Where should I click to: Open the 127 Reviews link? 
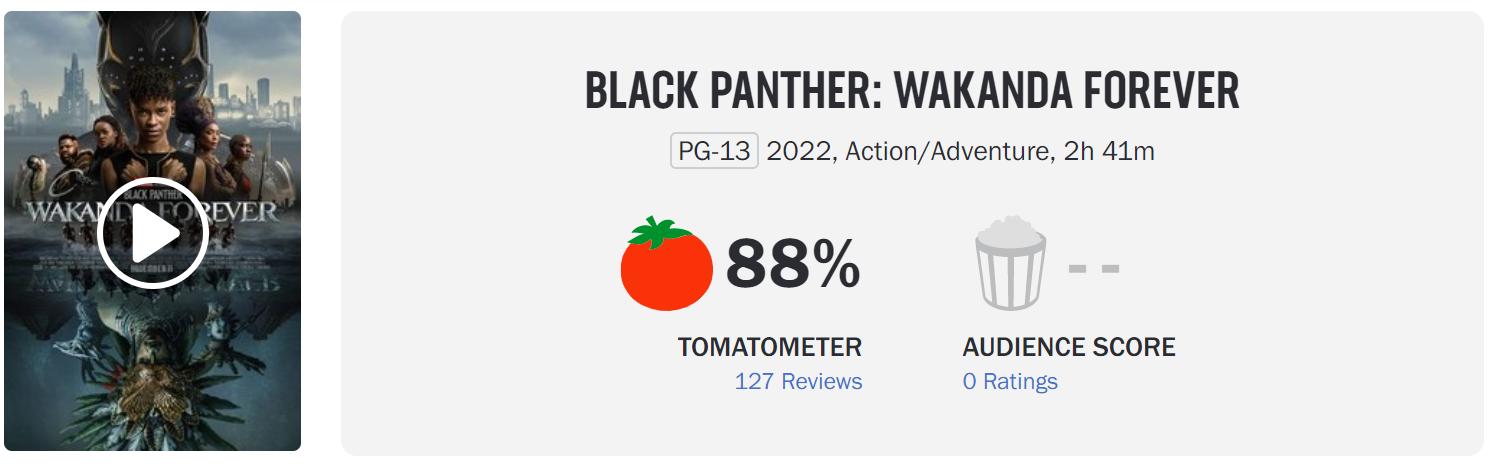coord(798,381)
